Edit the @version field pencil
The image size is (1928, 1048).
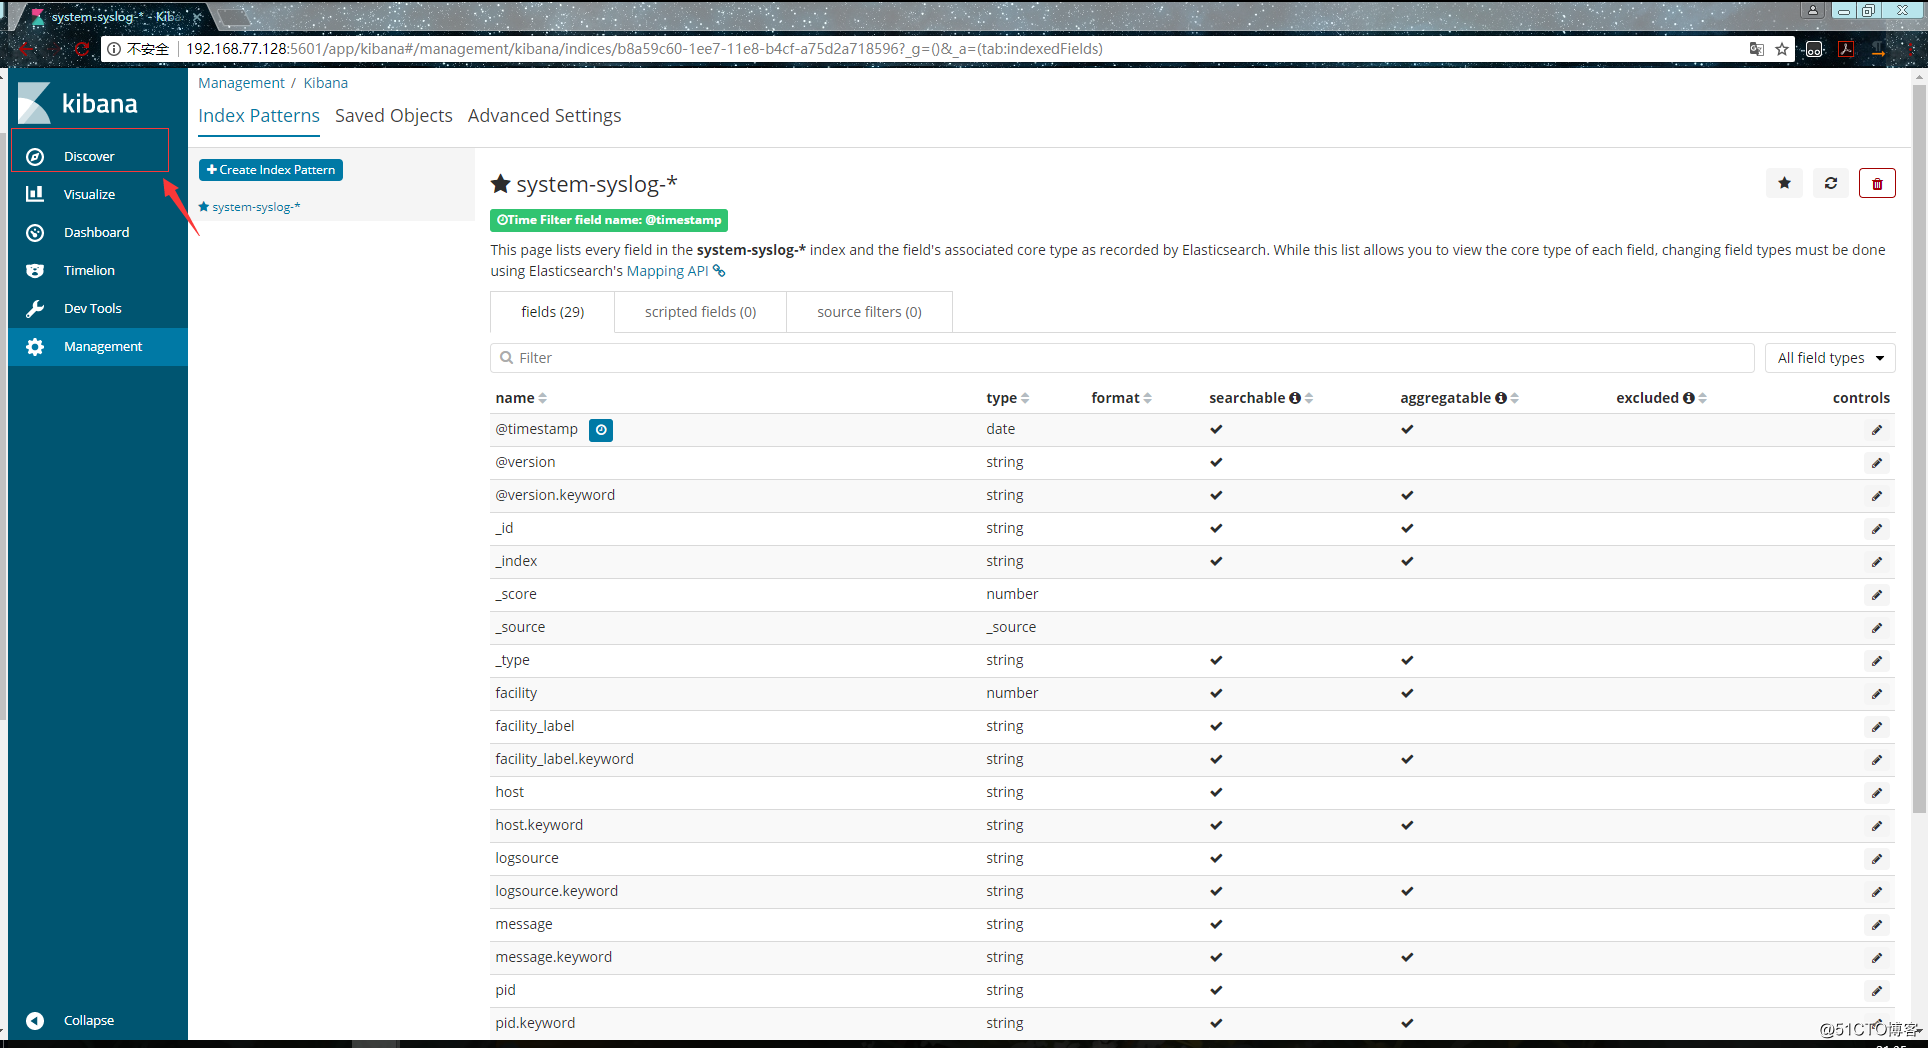tap(1877, 463)
